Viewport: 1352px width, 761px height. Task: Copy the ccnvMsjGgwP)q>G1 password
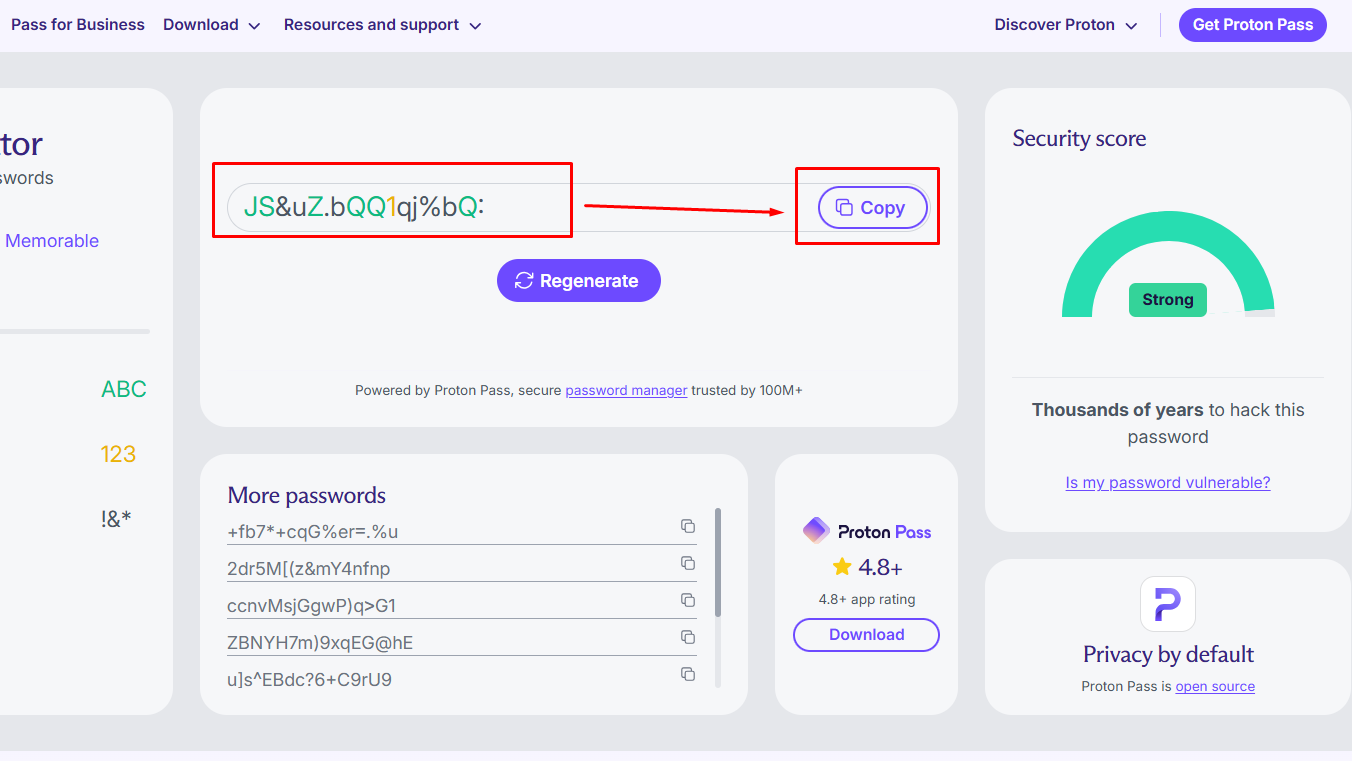coord(688,600)
